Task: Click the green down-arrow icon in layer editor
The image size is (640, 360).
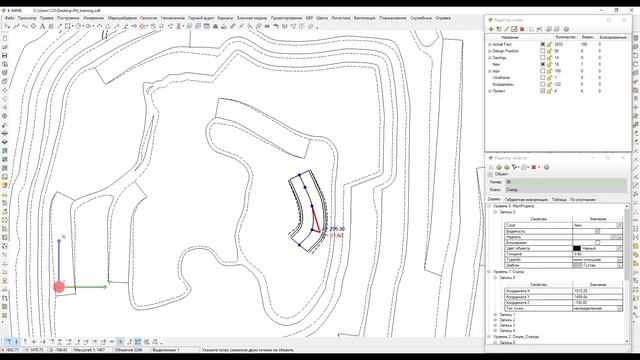Action: 491,29
